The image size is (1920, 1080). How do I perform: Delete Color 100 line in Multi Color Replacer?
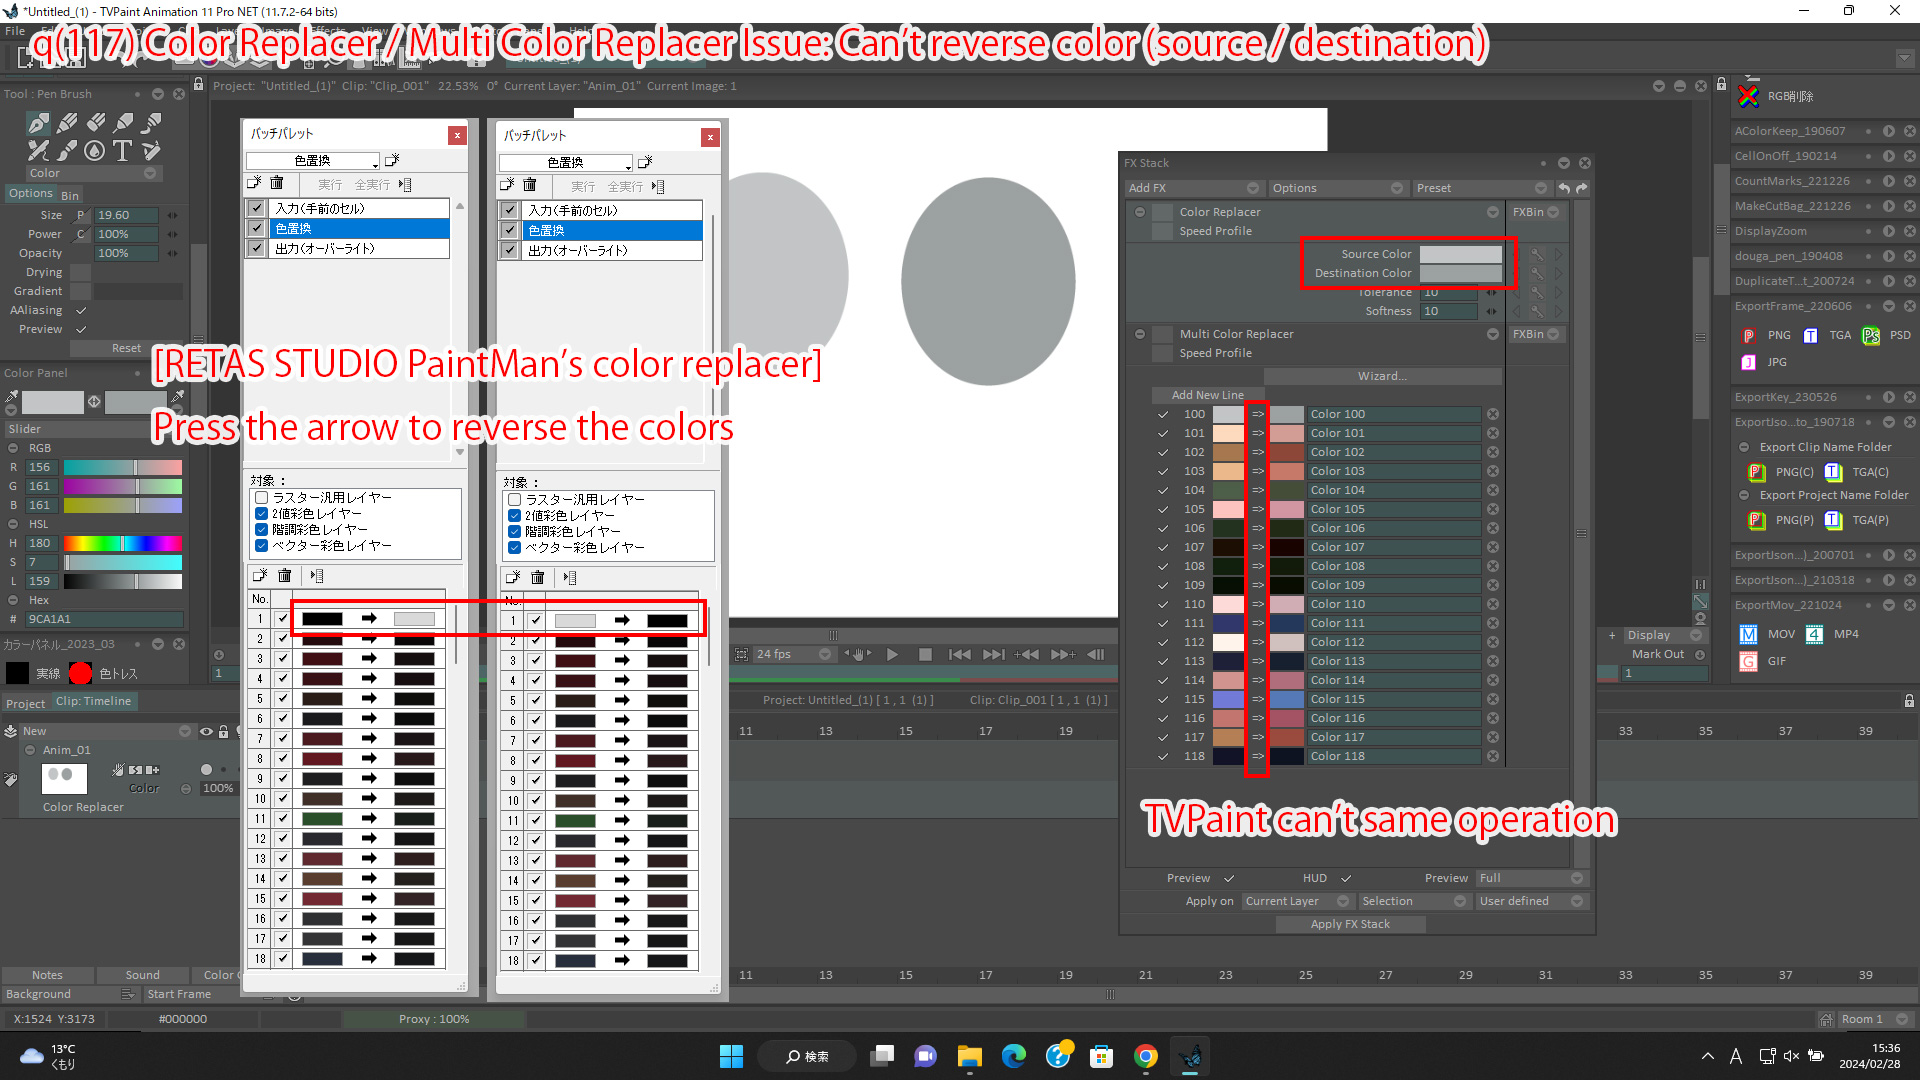coord(1493,414)
